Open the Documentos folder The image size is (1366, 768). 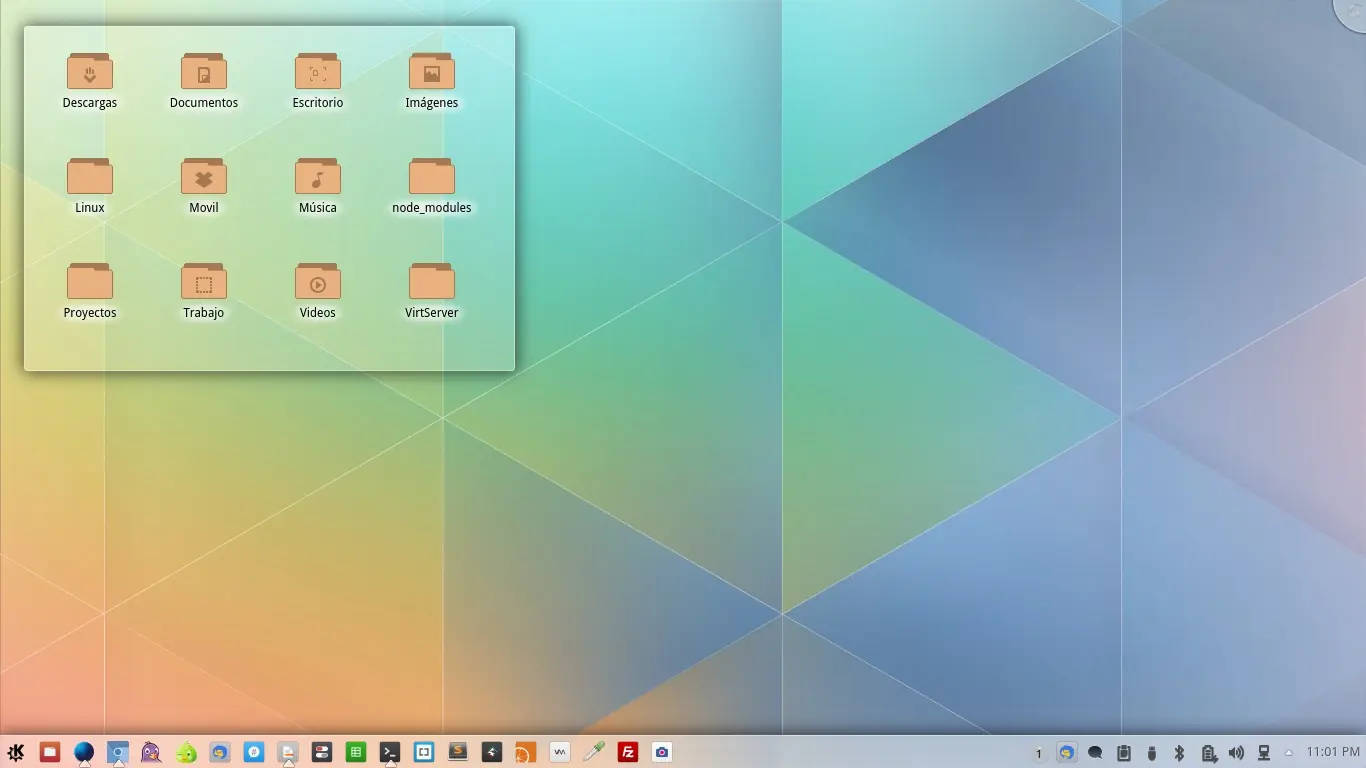tap(204, 81)
